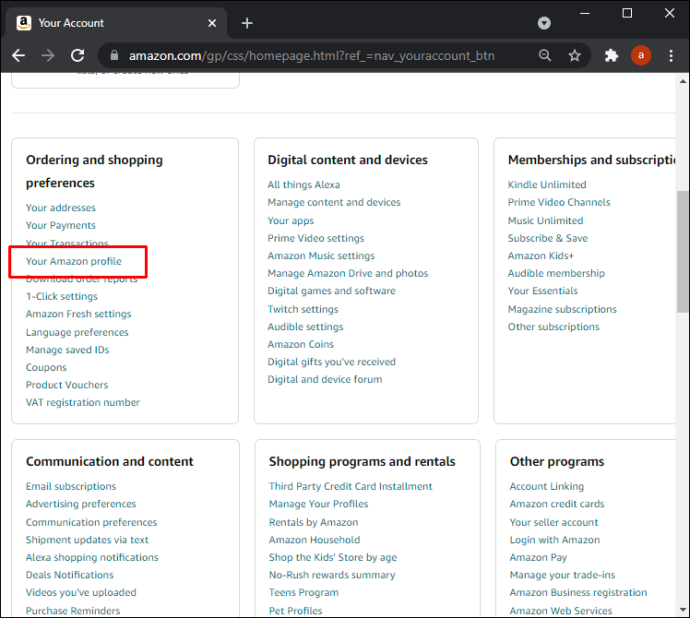Click the browser back arrow

point(18,55)
